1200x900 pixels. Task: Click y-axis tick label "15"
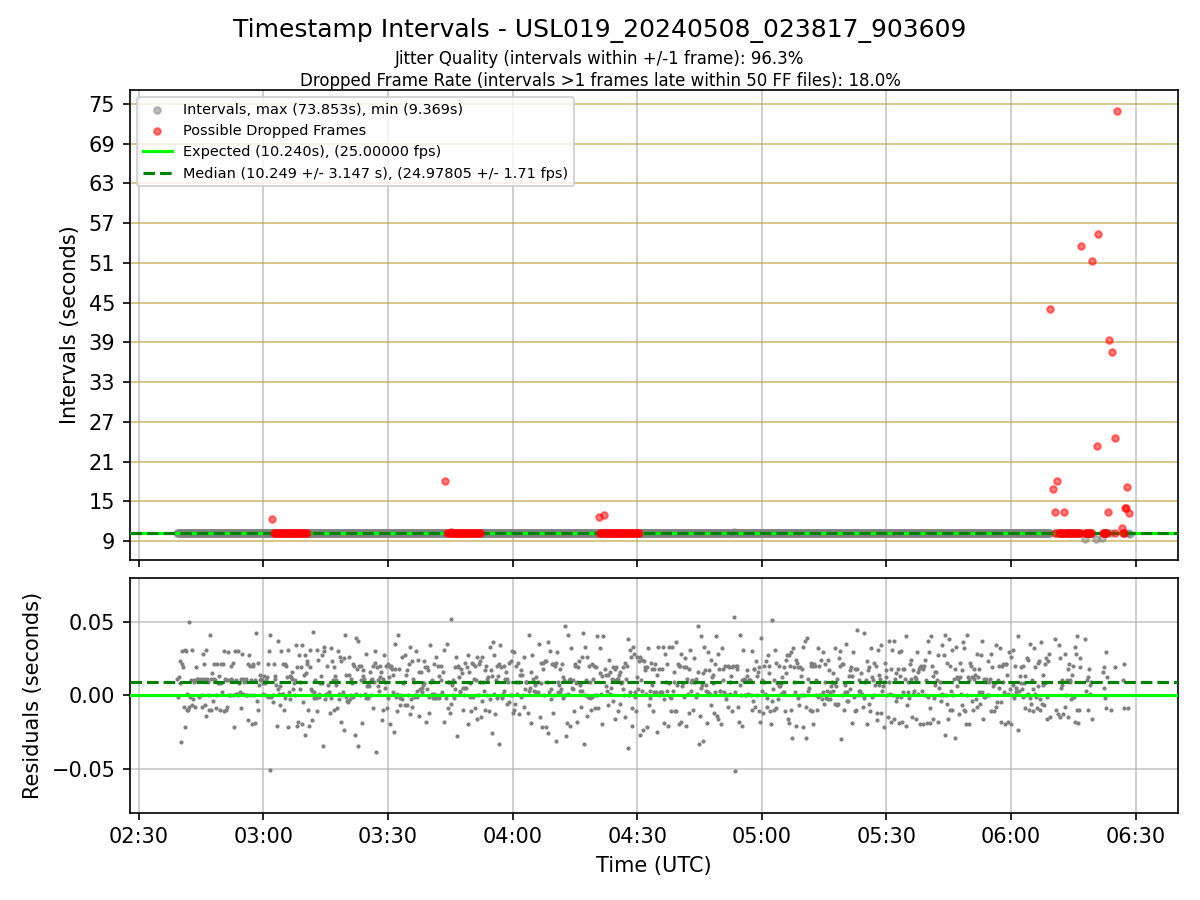click(x=103, y=502)
